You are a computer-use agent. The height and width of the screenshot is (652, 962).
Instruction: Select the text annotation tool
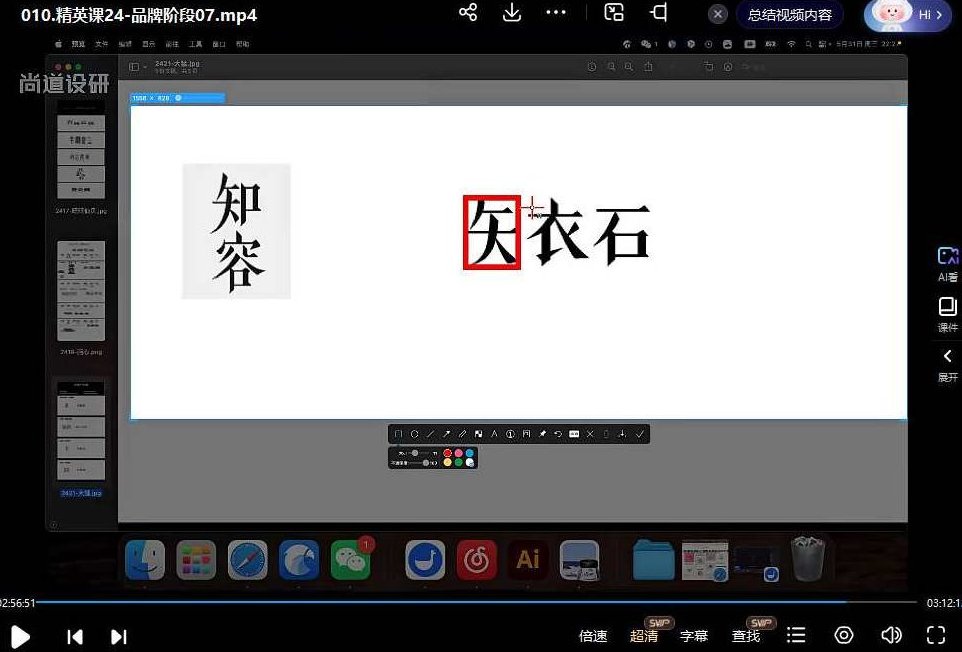494,433
